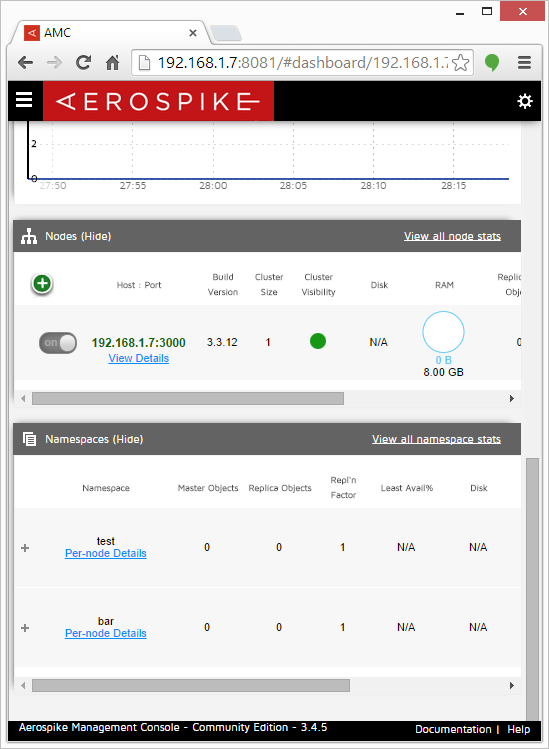
Task: Click the Namespaces panel list icon
Action: tap(29, 439)
